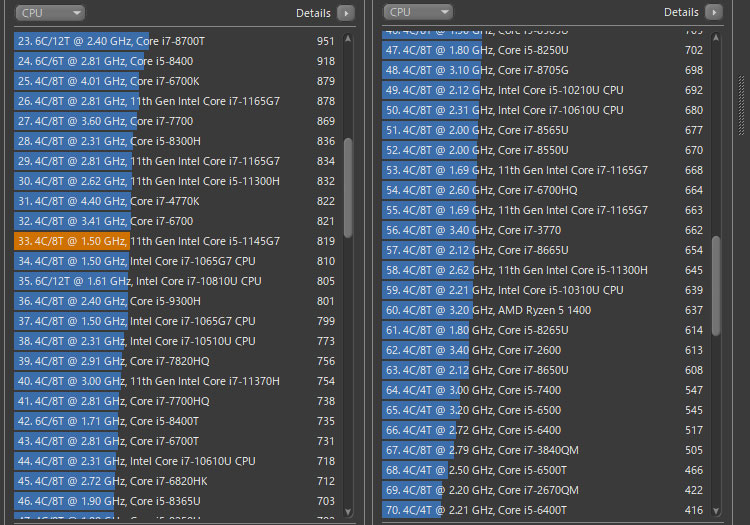
Task: Select rank 68 Core i5-6500T row
Action: tap(543, 470)
